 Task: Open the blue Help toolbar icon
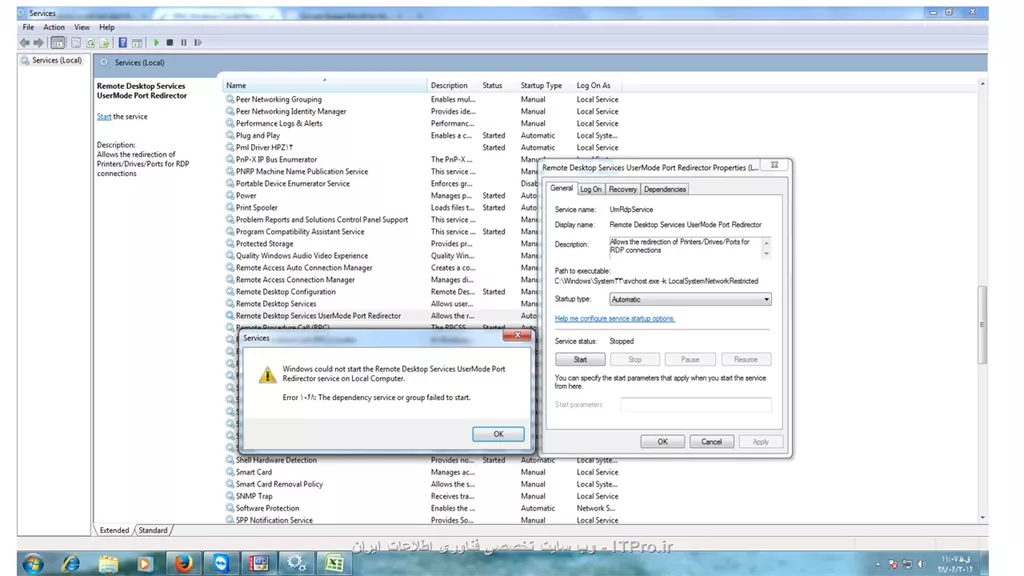(x=122, y=42)
